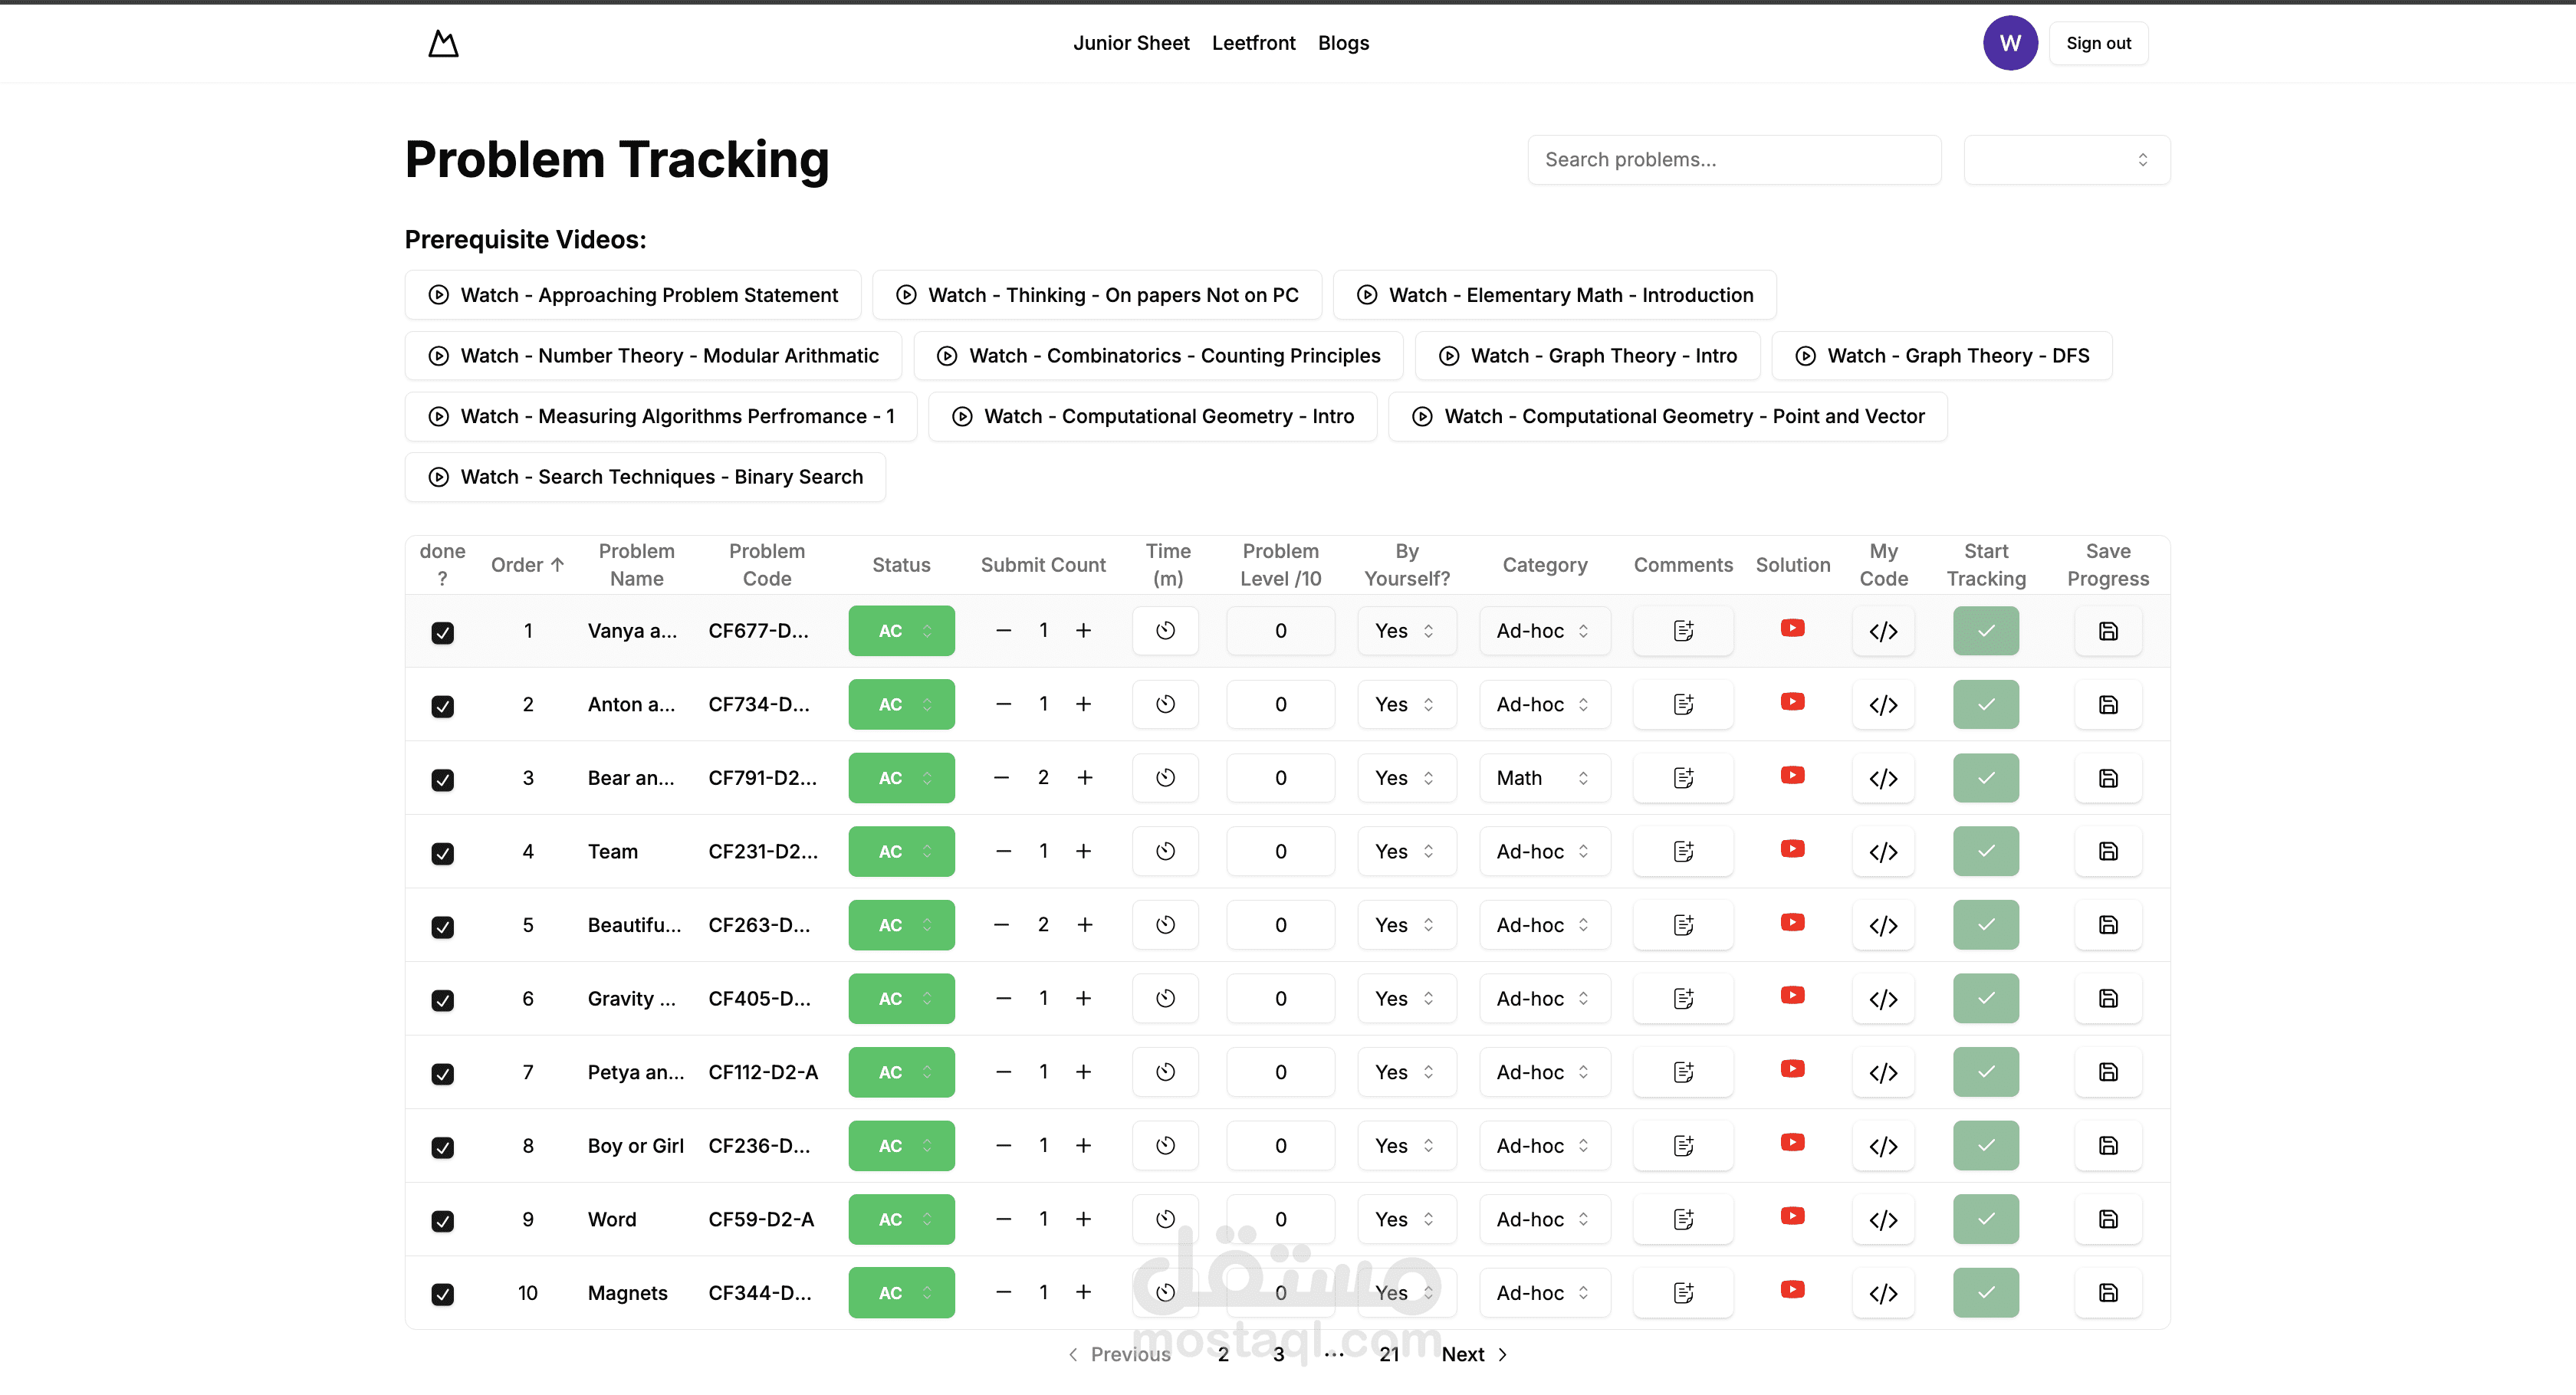The height and width of the screenshot is (1395, 2576).
Task: Increase submit count for Word row
Action: point(1083,1219)
